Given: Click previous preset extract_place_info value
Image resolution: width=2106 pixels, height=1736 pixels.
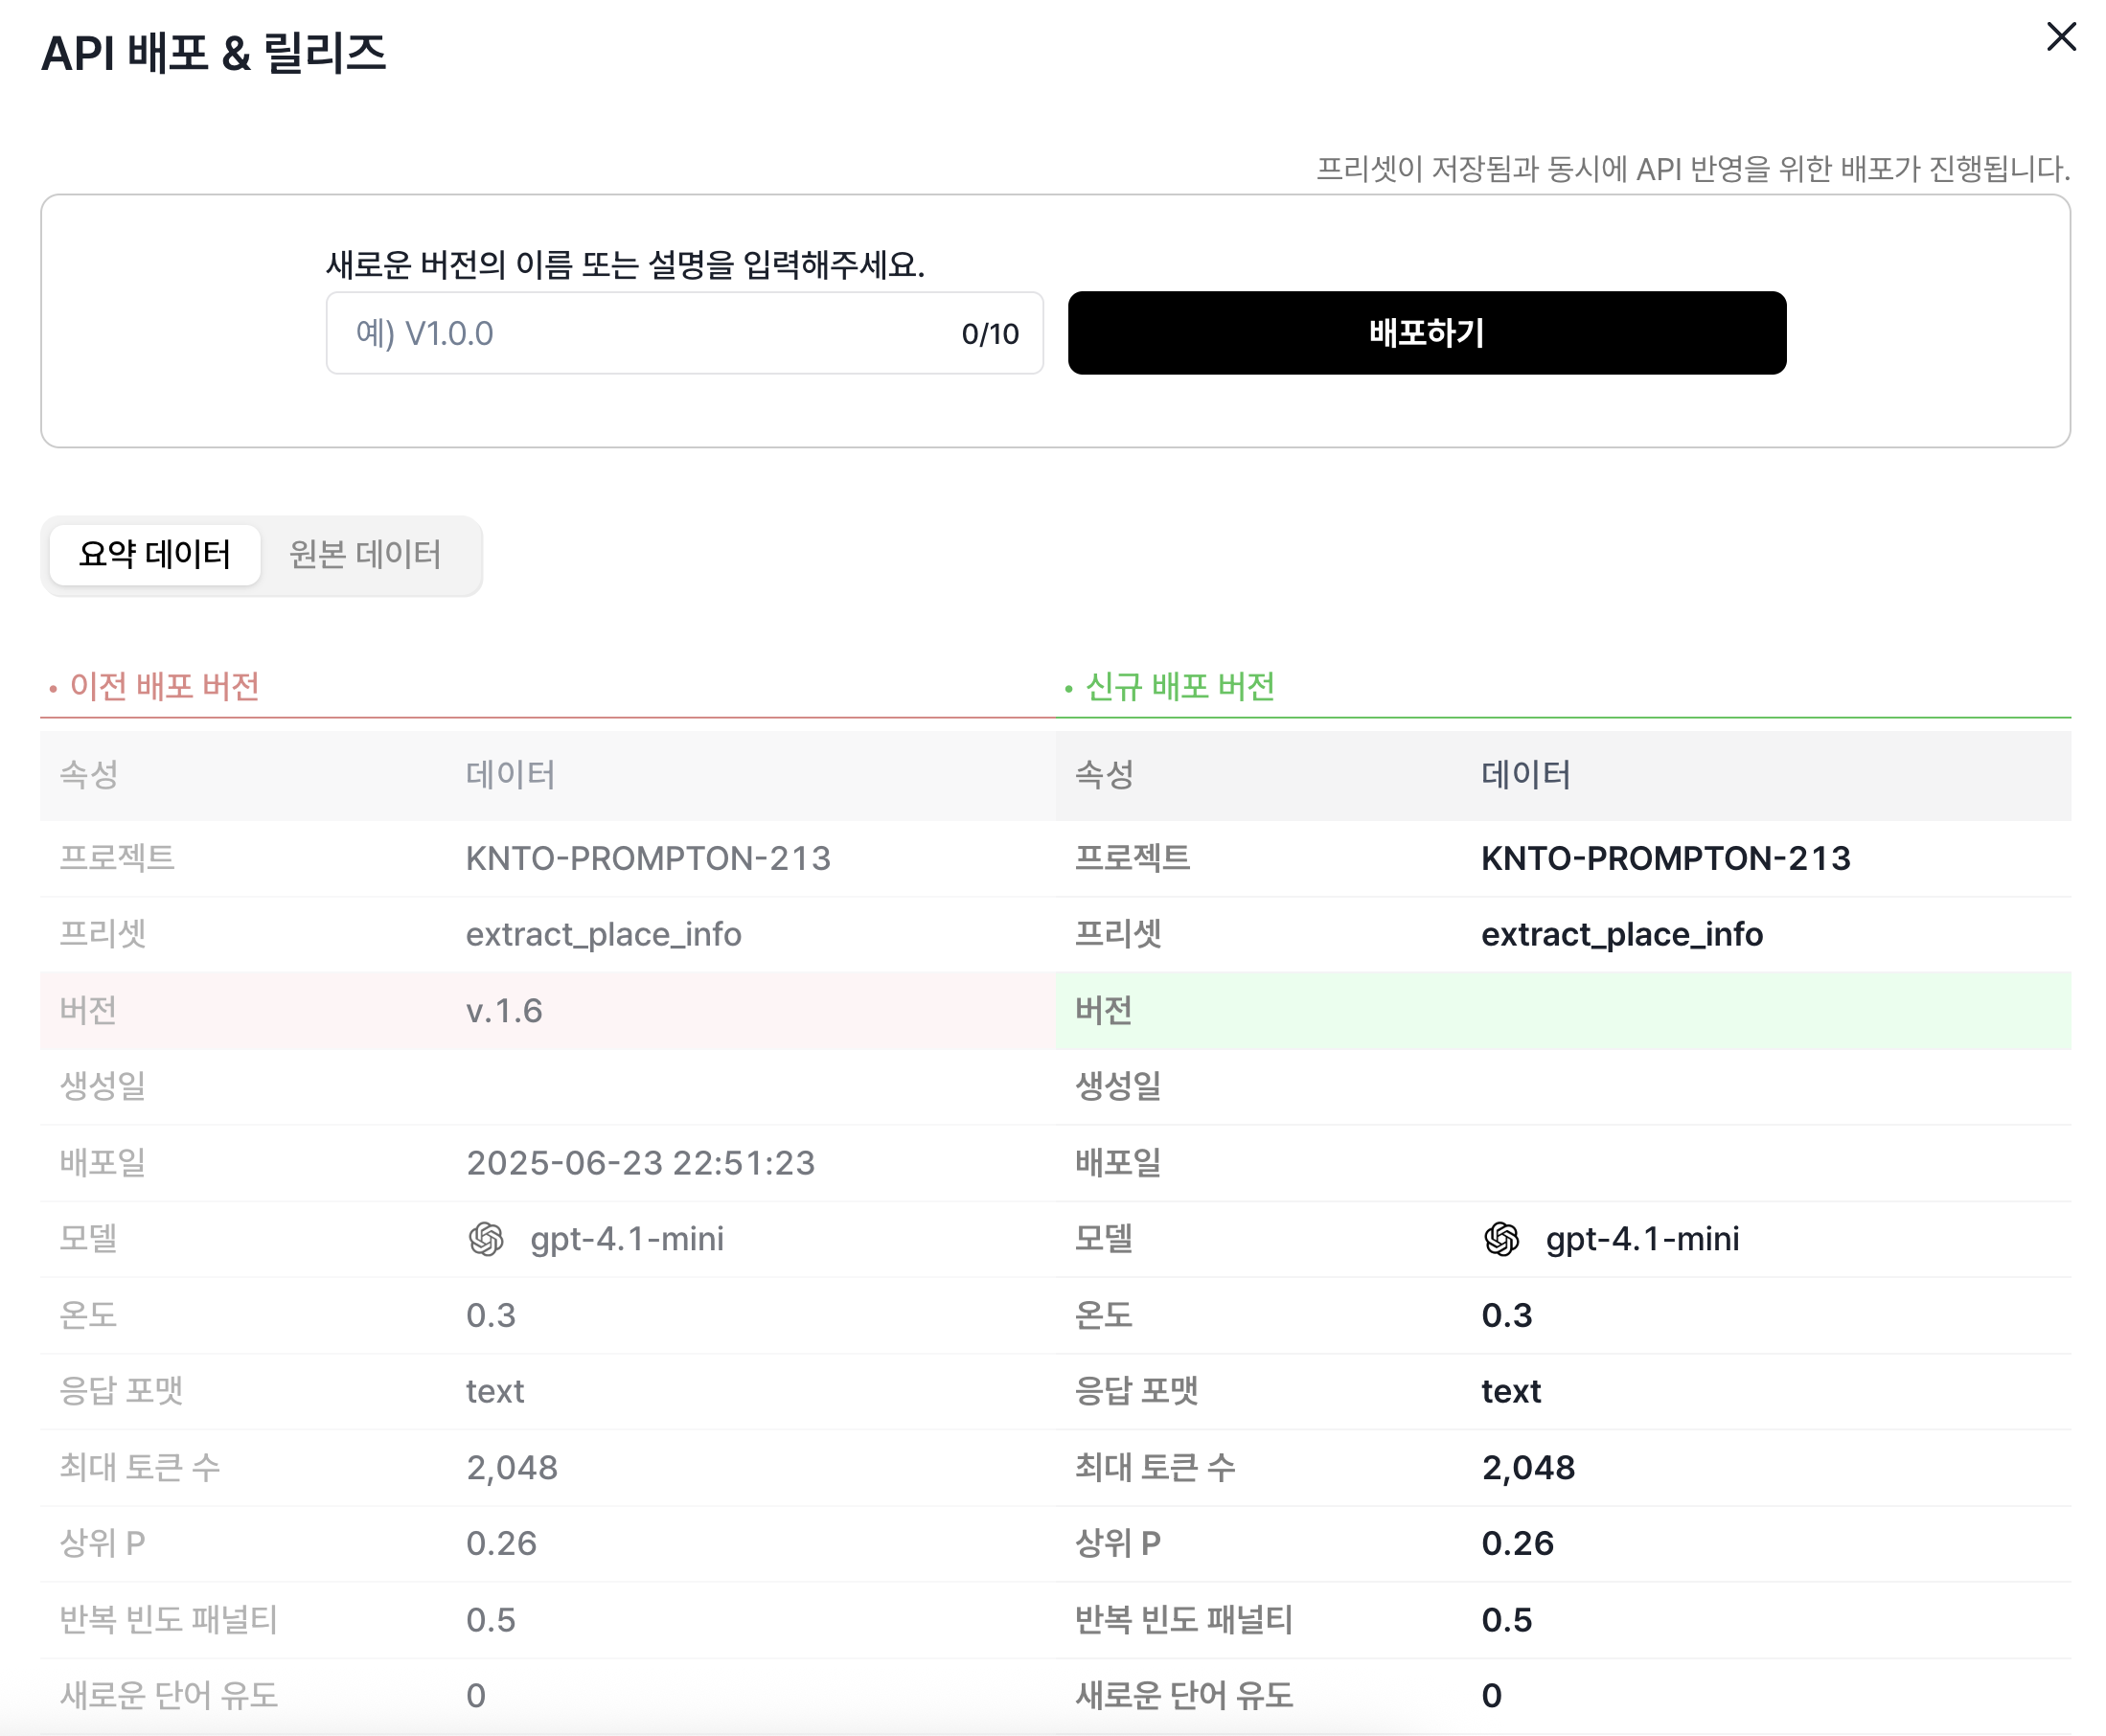Looking at the screenshot, I should 603,935.
